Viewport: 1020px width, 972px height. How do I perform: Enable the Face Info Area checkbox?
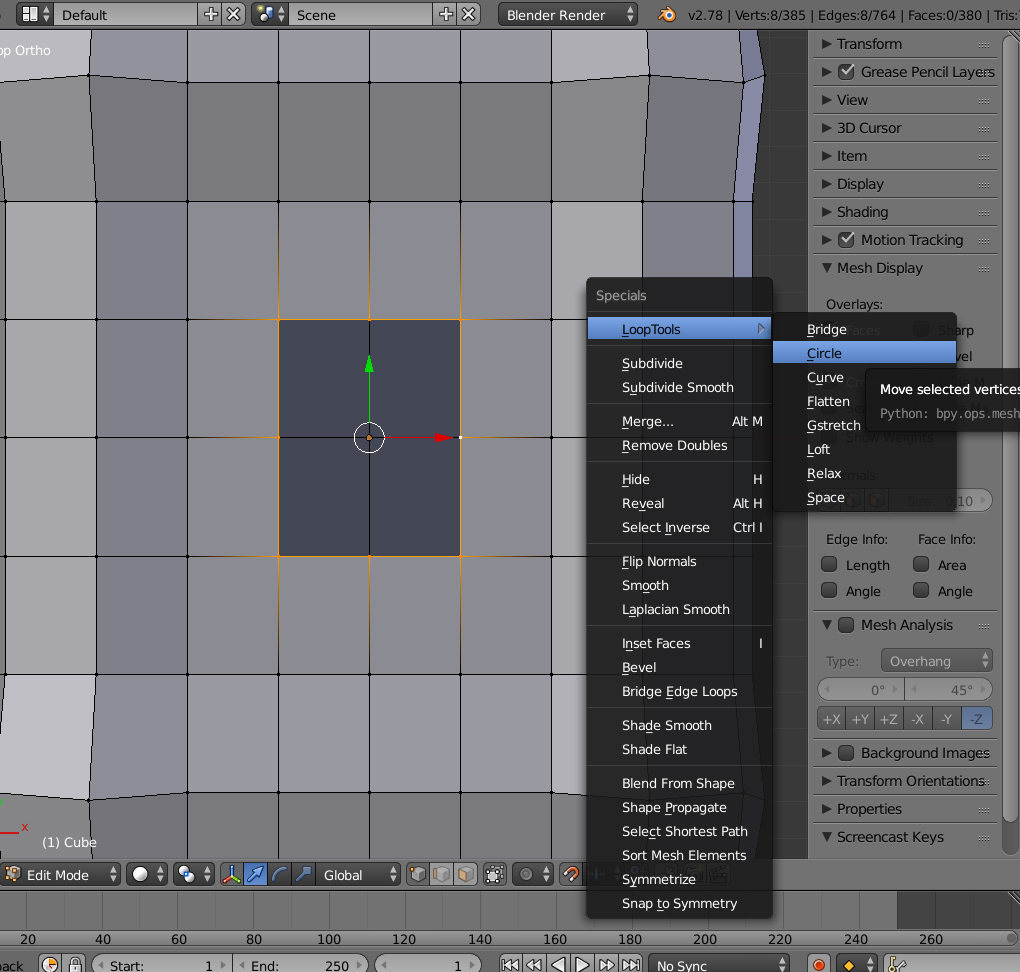[x=921, y=565]
